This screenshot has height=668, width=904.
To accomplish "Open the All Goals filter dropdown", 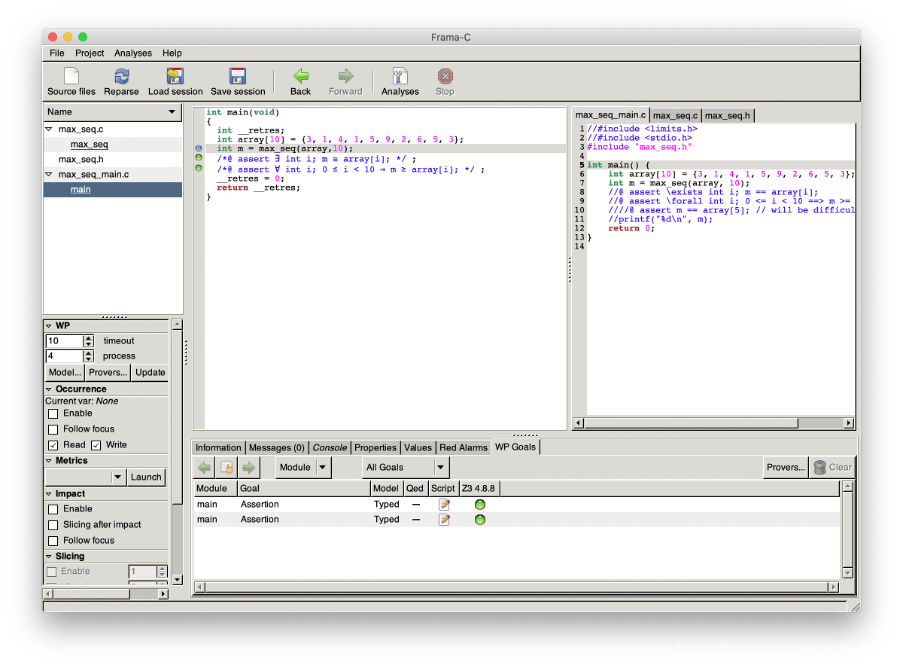I will point(405,467).
